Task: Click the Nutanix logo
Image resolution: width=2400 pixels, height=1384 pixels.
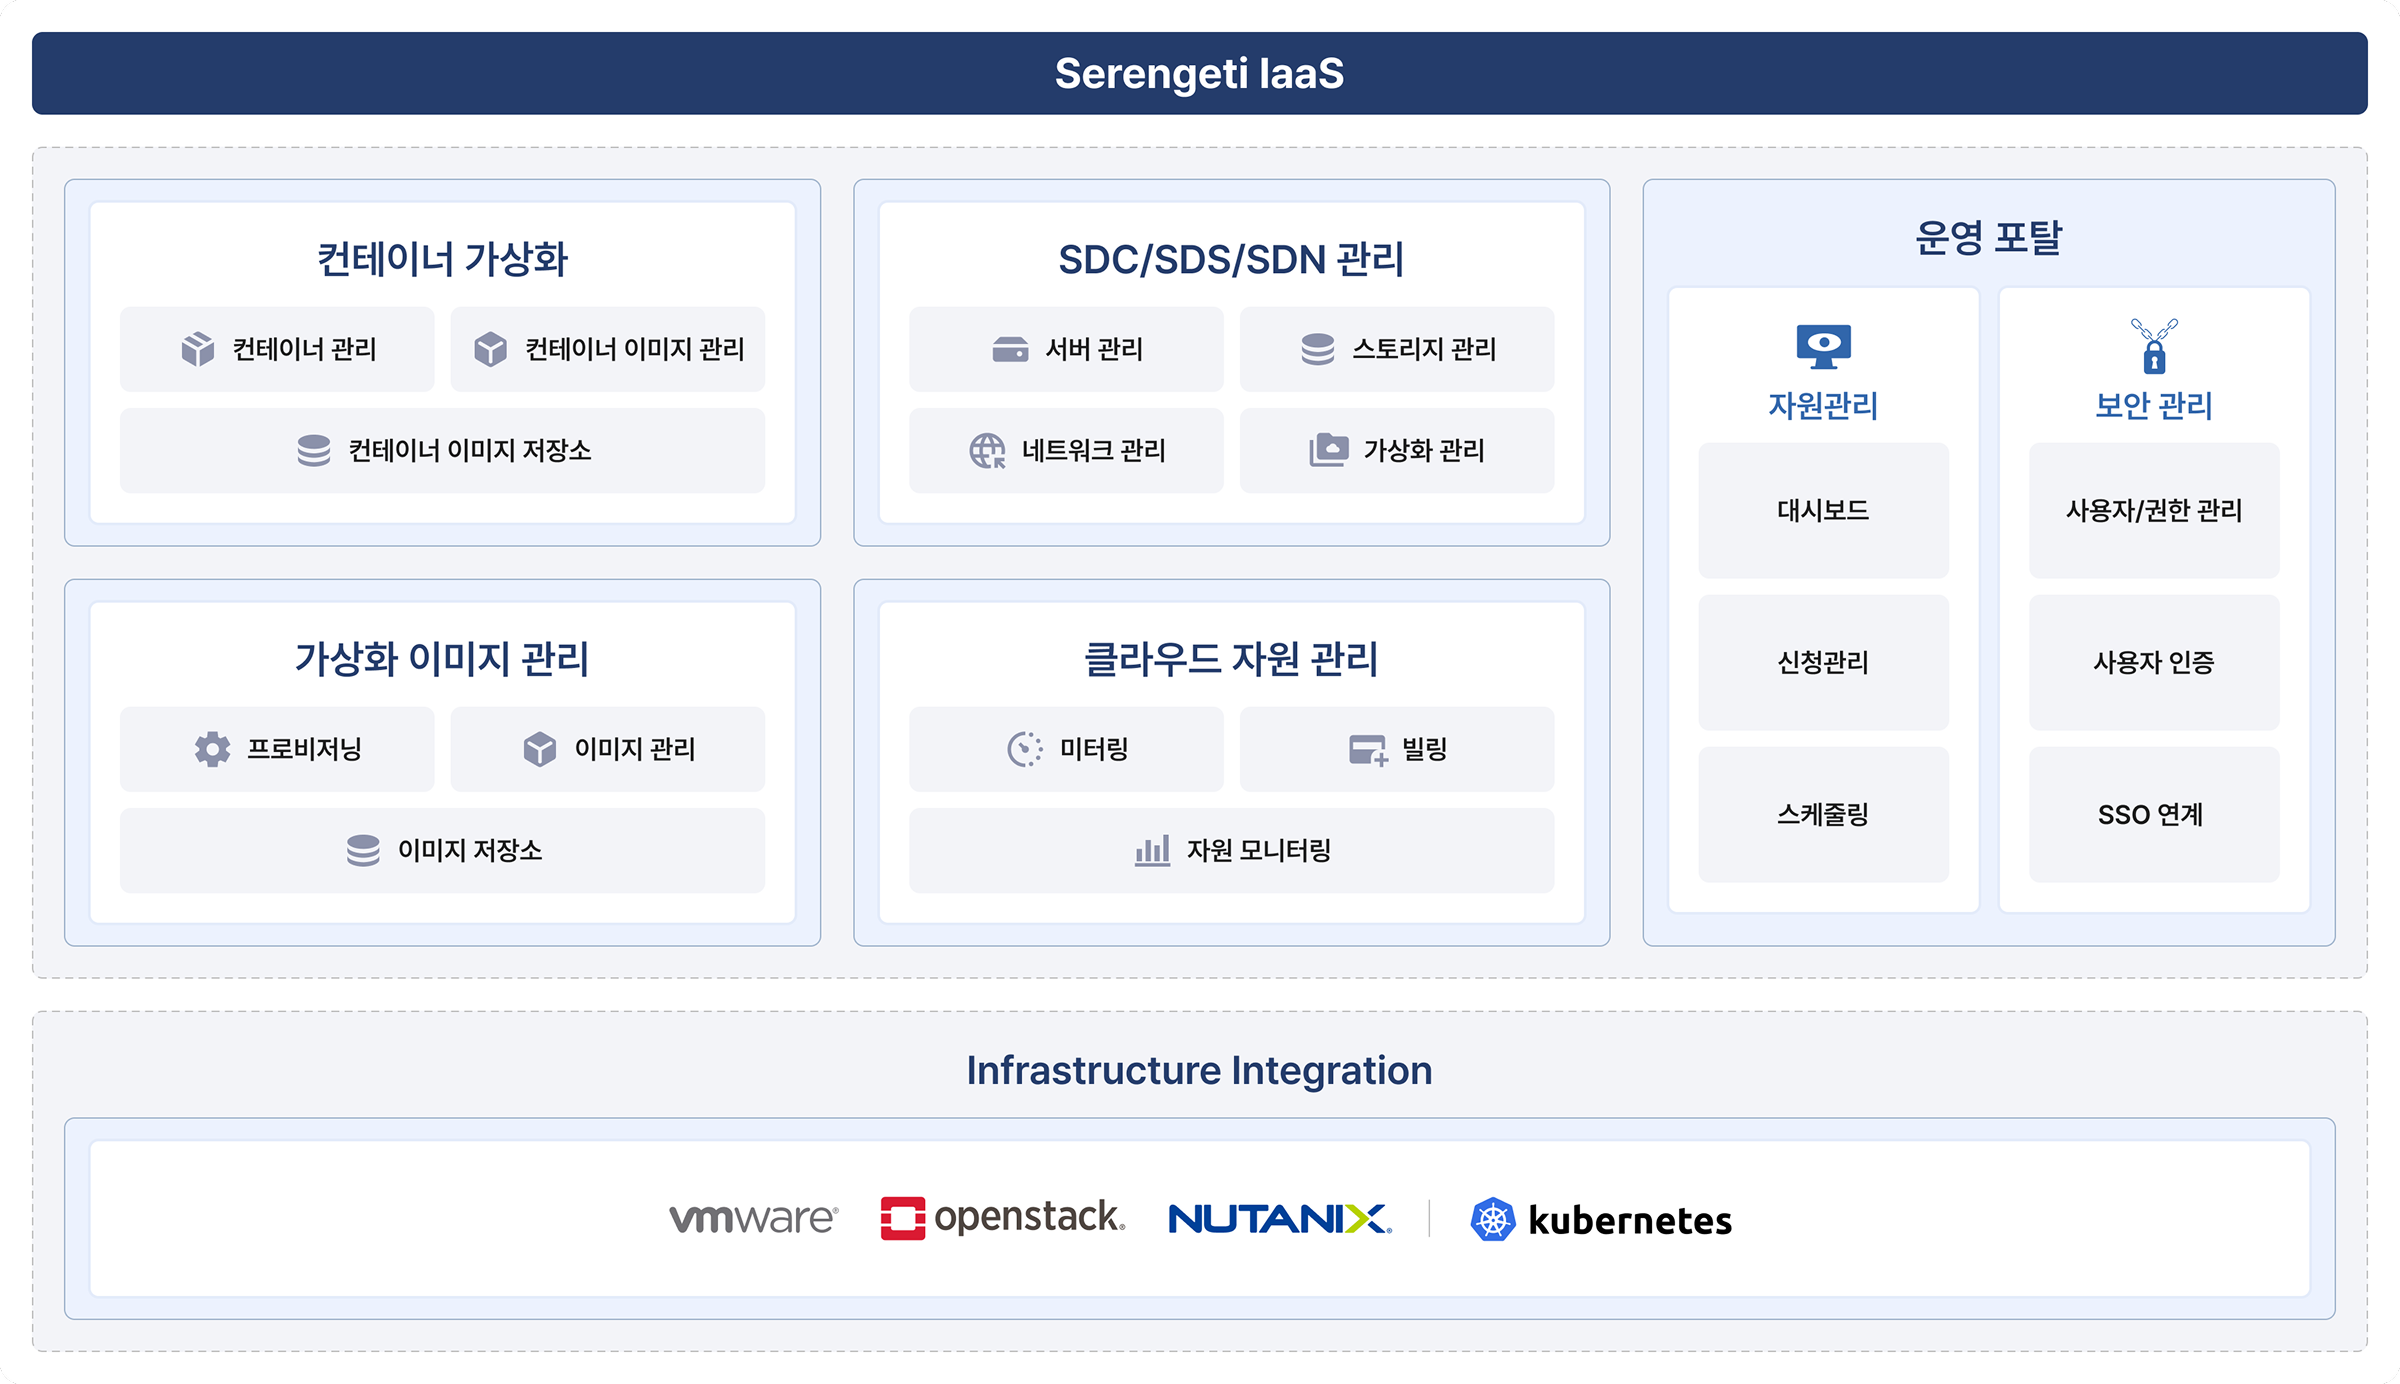Action: click(1280, 1219)
